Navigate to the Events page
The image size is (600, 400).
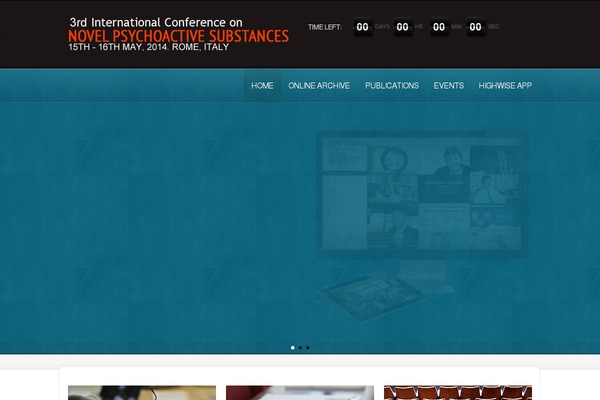coord(448,86)
